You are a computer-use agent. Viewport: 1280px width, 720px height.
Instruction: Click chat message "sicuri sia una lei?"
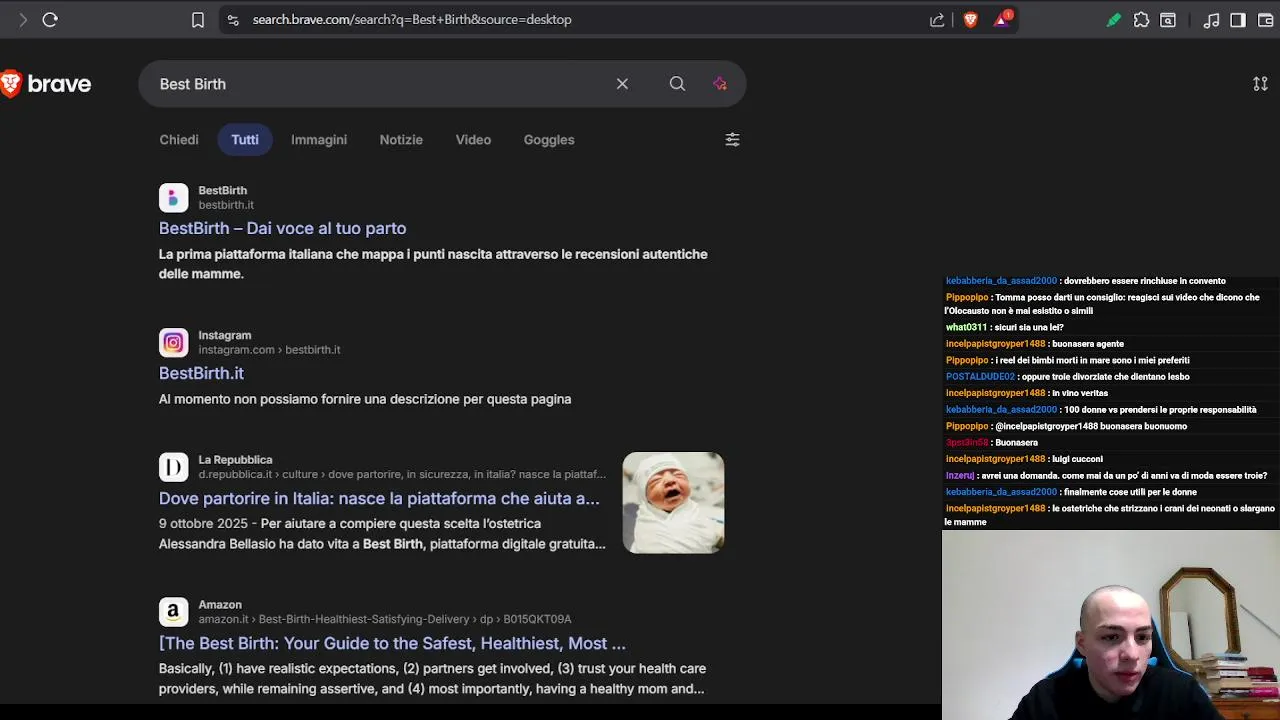[1029, 327]
